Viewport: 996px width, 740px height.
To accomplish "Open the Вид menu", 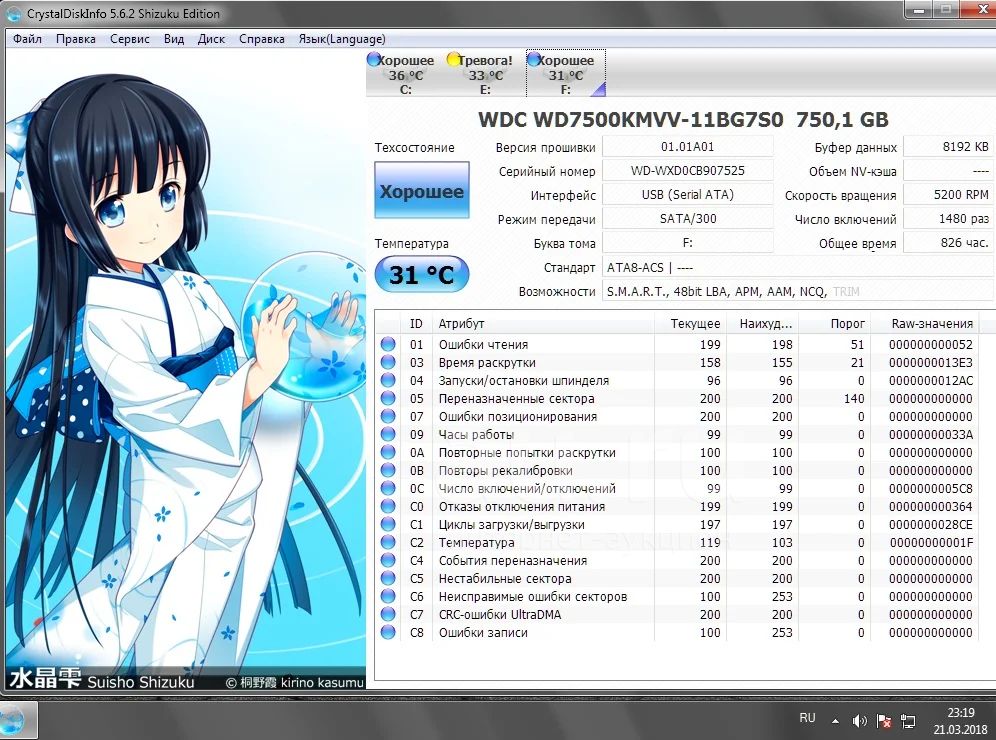I will click(x=173, y=39).
